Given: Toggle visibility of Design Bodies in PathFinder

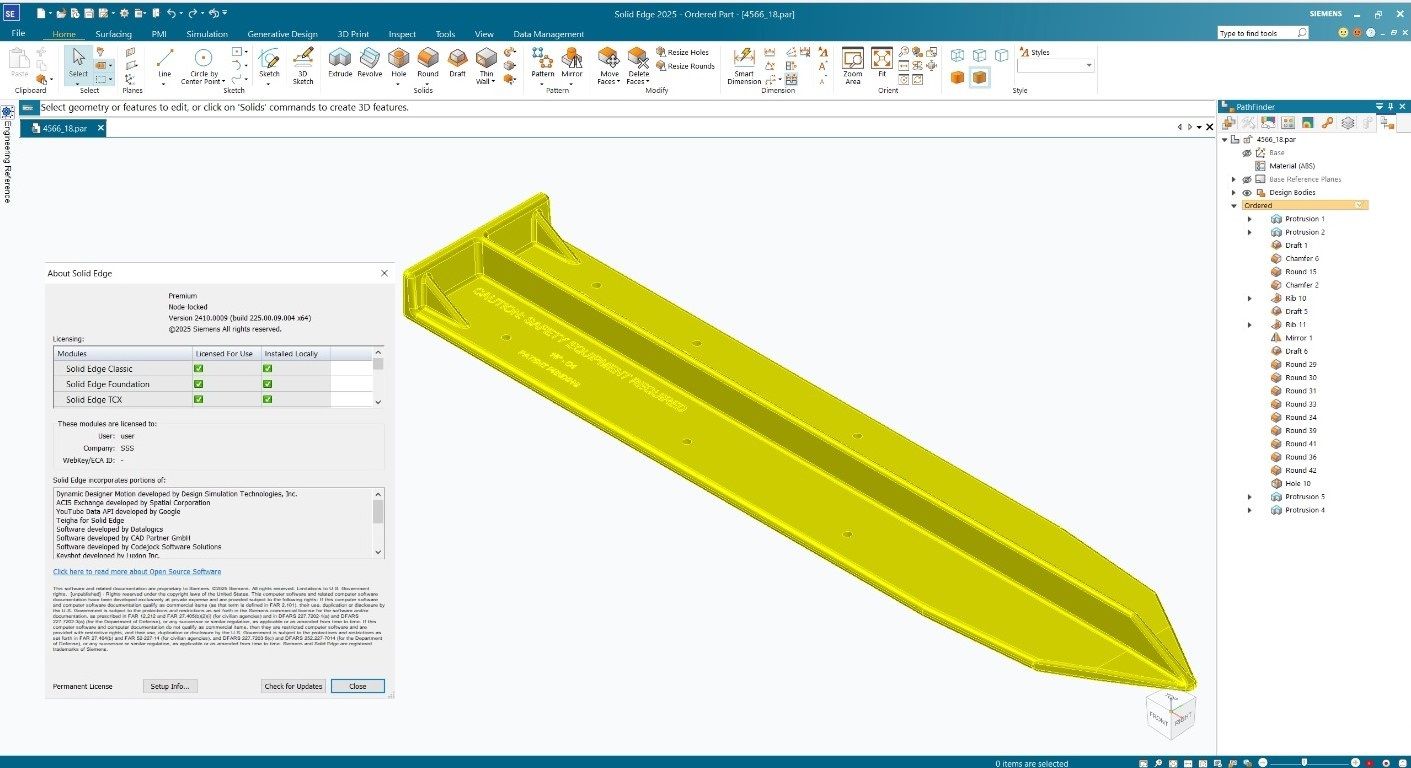Looking at the screenshot, I should point(1247,192).
